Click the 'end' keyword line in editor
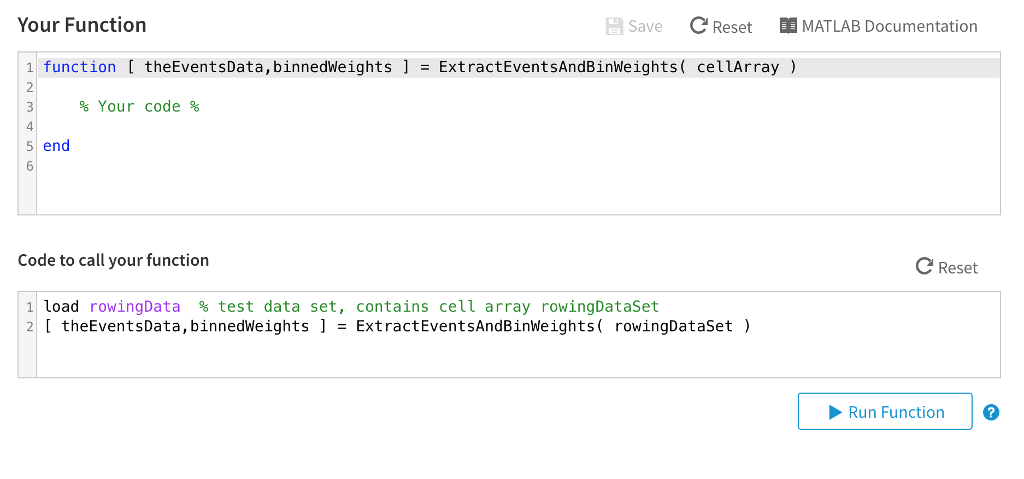This screenshot has width=1024, height=479. (x=56, y=146)
